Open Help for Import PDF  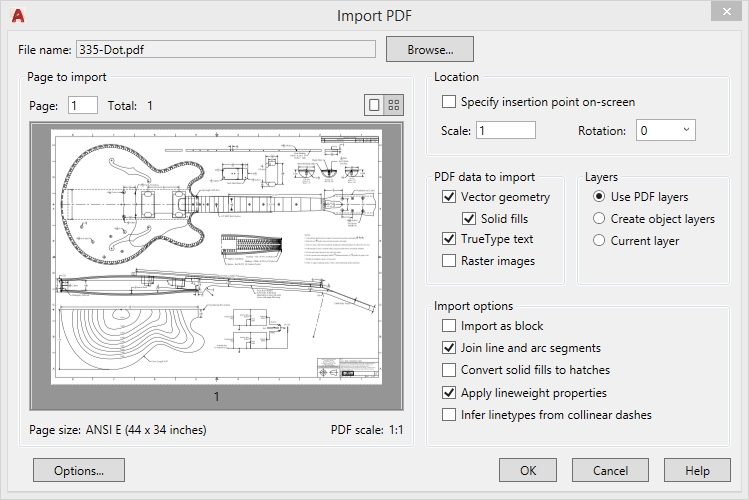pyautogui.click(x=697, y=470)
